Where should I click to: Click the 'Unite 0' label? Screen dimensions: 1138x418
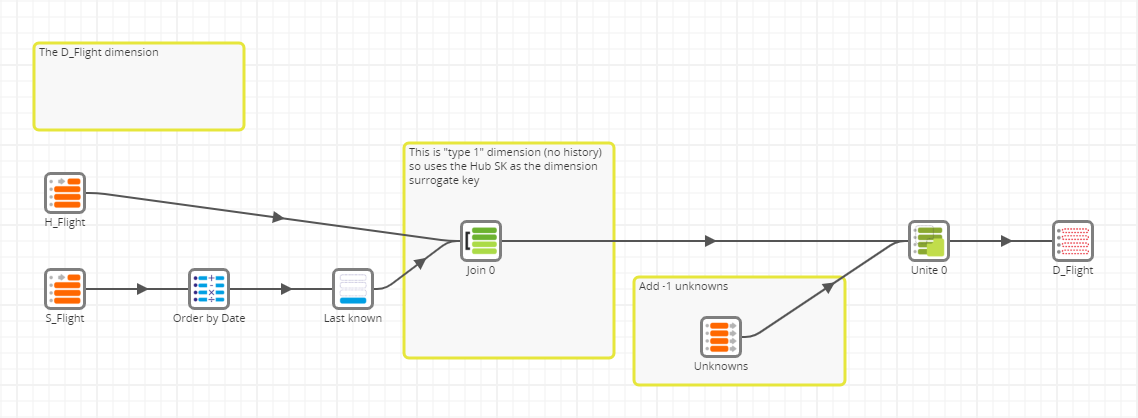pos(929,270)
